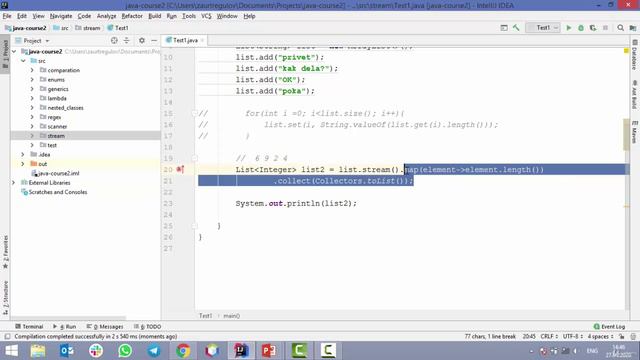Open Event Log from status bar
Screen dimensions: 640x360
(609, 327)
